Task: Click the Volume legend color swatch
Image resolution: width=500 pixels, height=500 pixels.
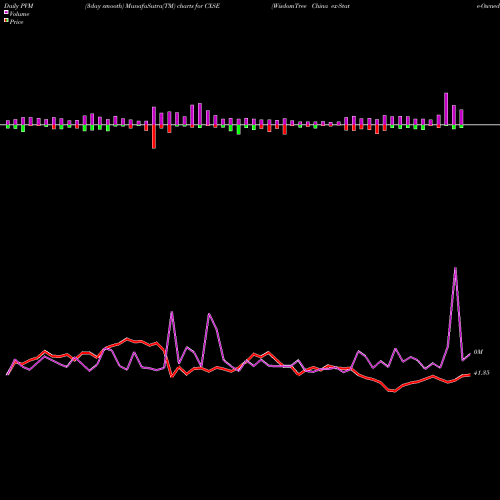Action: coord(6,12)
